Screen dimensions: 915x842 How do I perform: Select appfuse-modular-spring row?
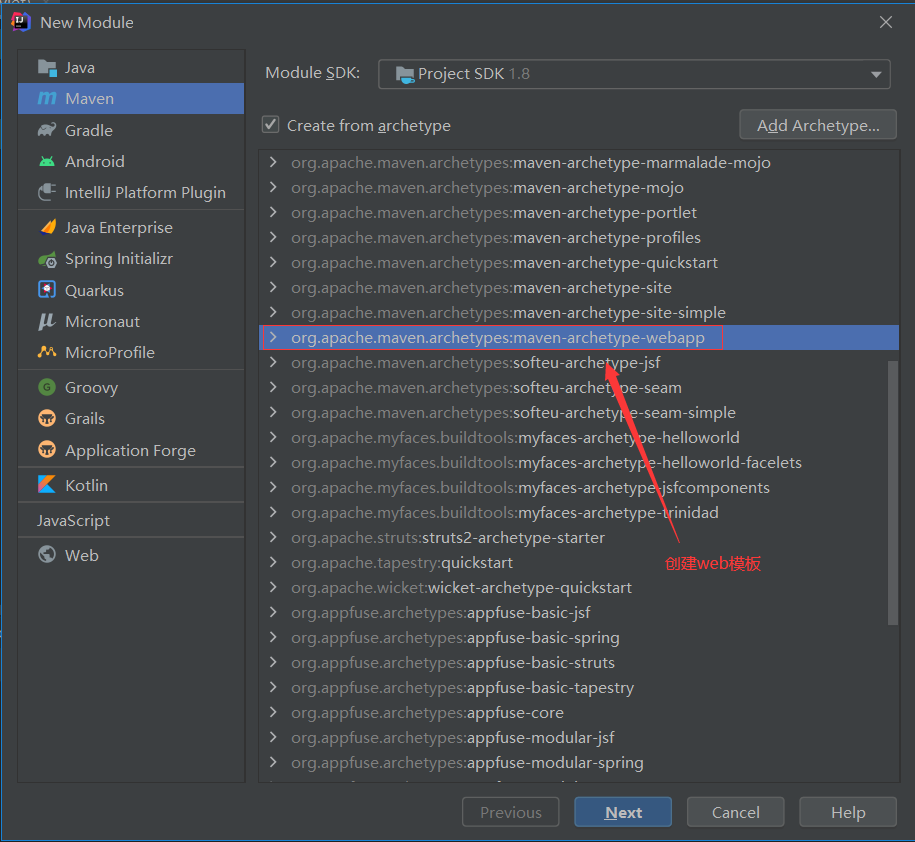(578, 763)
